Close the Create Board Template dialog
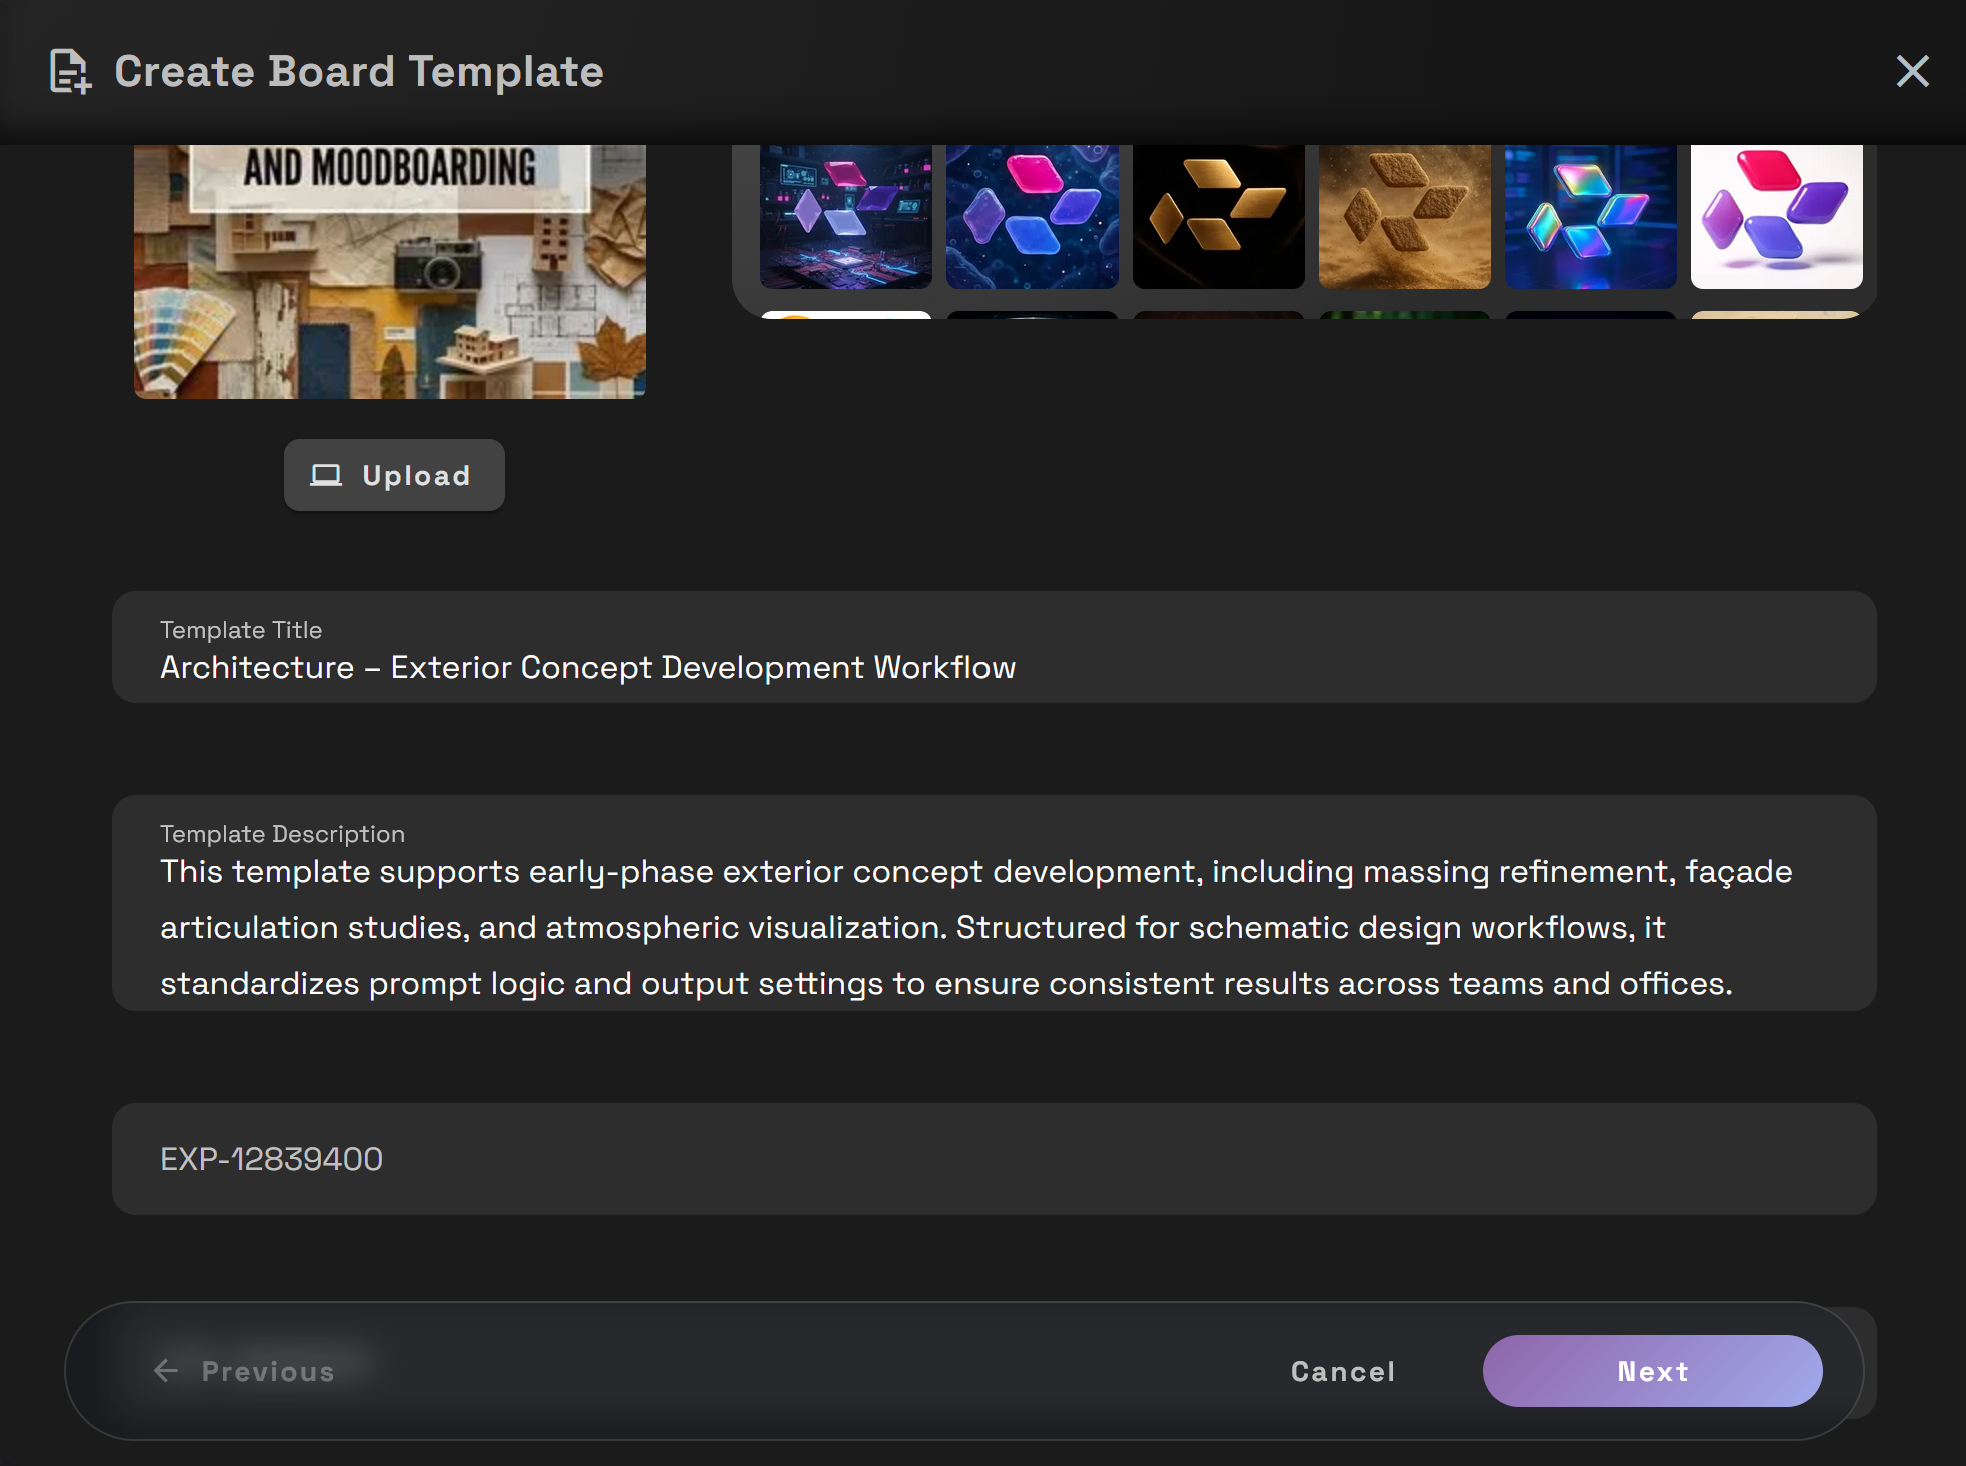The width and height of the screenshot is (1966, 1466). coord(1912,72)
